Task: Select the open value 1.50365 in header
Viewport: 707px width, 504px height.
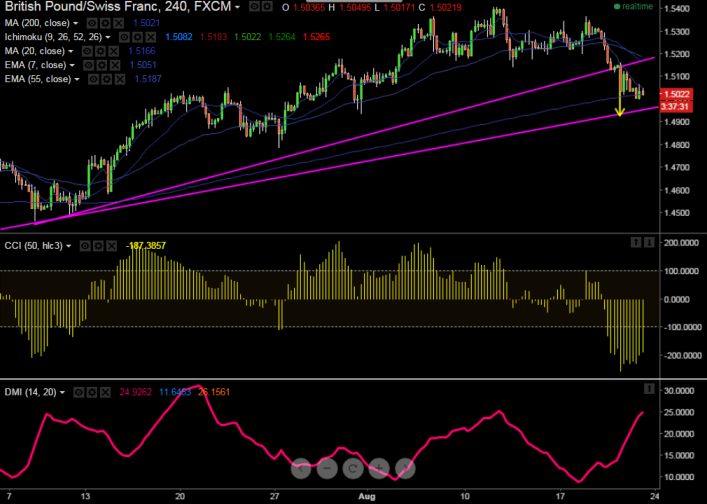Action: pos(309,7)
